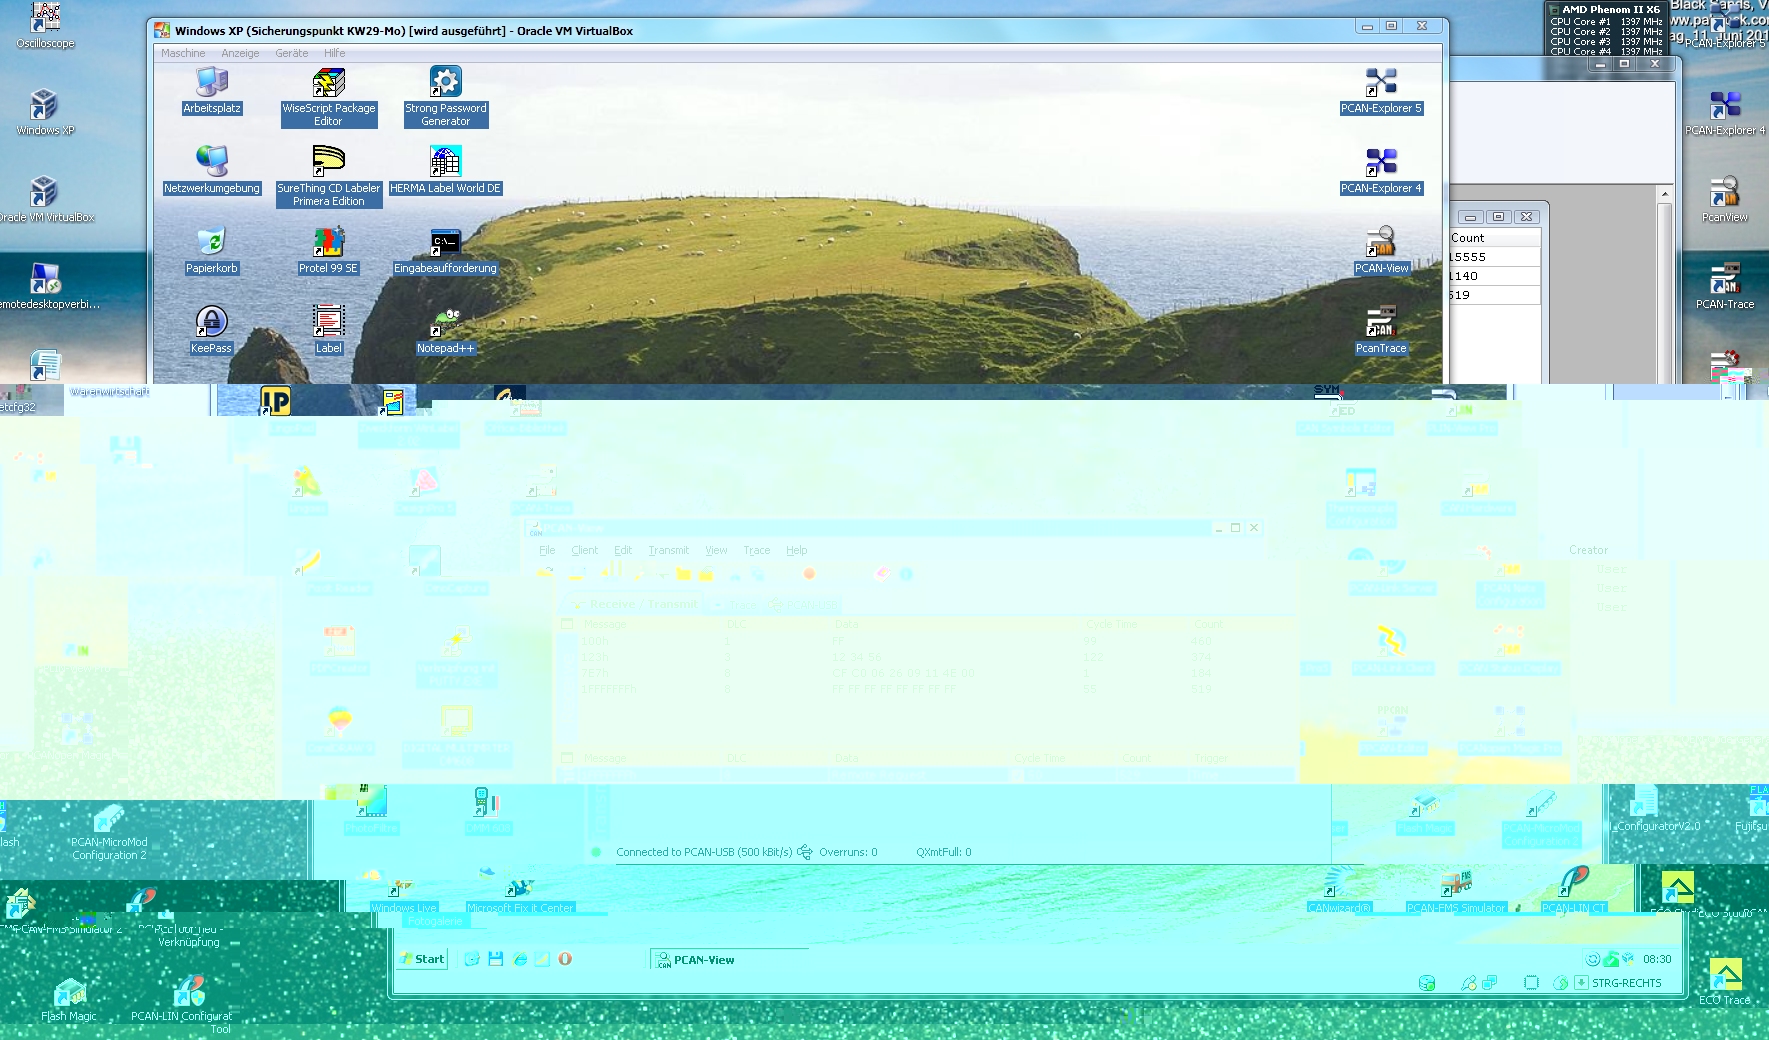This screenshot has height=1040, width=1769.
Task: Launch Protel 99 SE
Action: tap(328, 250)
